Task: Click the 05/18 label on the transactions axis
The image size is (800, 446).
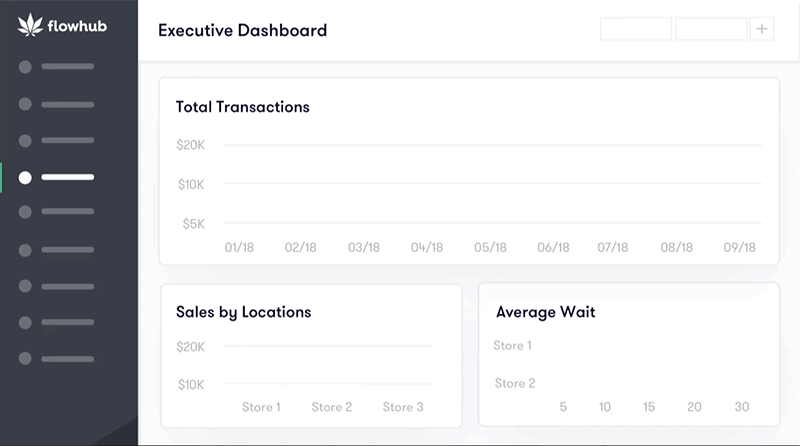Action: (x=491, y=247)
